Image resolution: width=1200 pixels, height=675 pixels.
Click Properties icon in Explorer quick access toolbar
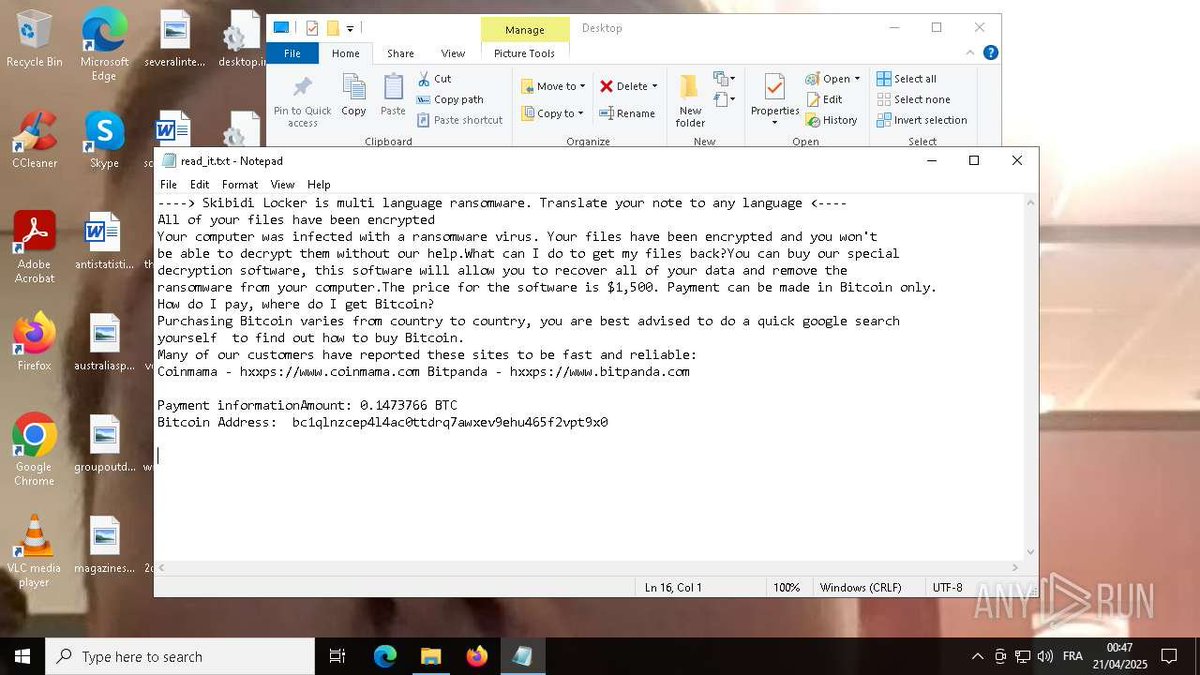pyautogui.click(x=311, y=28)
